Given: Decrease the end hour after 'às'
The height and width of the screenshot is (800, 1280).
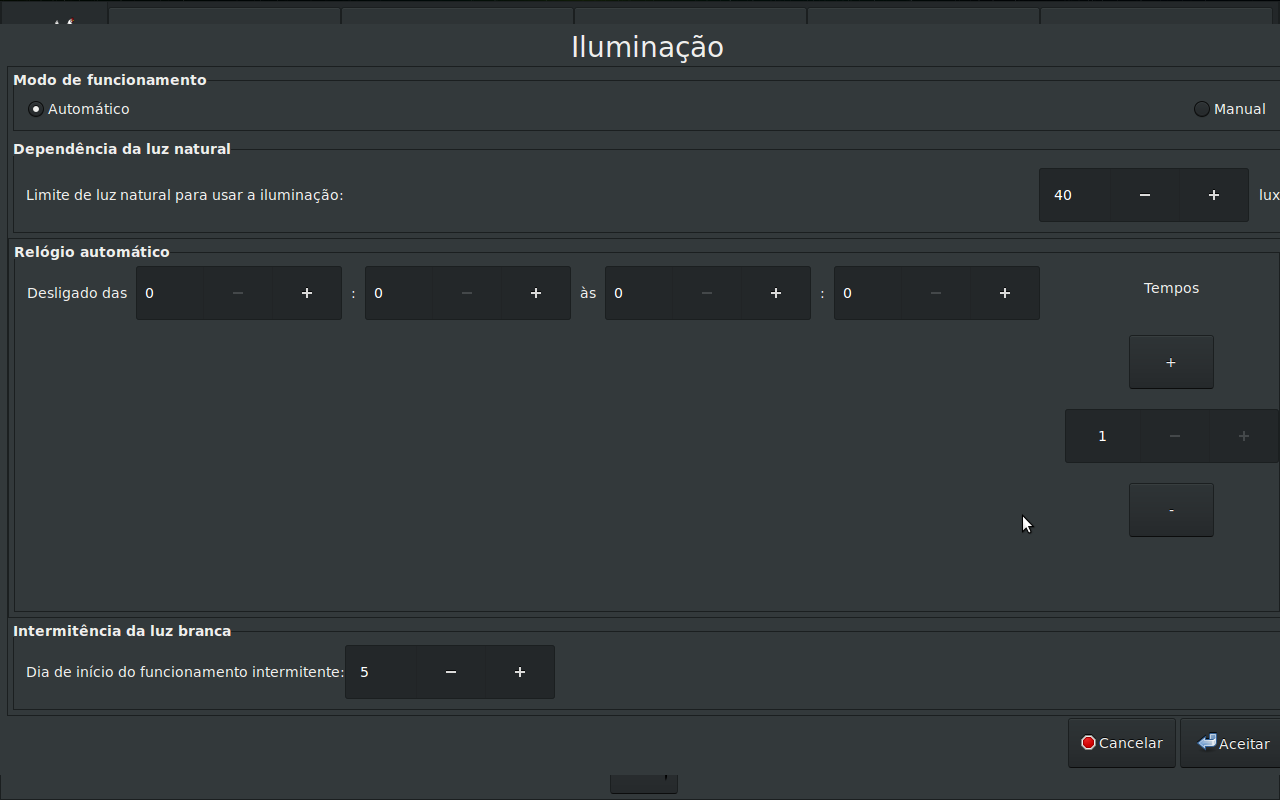Looking at the screenshot, I should click(707, 293).
